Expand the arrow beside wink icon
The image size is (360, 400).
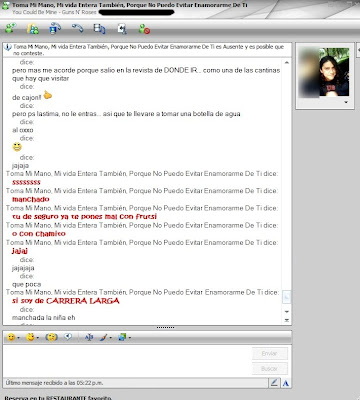(x=38, y=338)
